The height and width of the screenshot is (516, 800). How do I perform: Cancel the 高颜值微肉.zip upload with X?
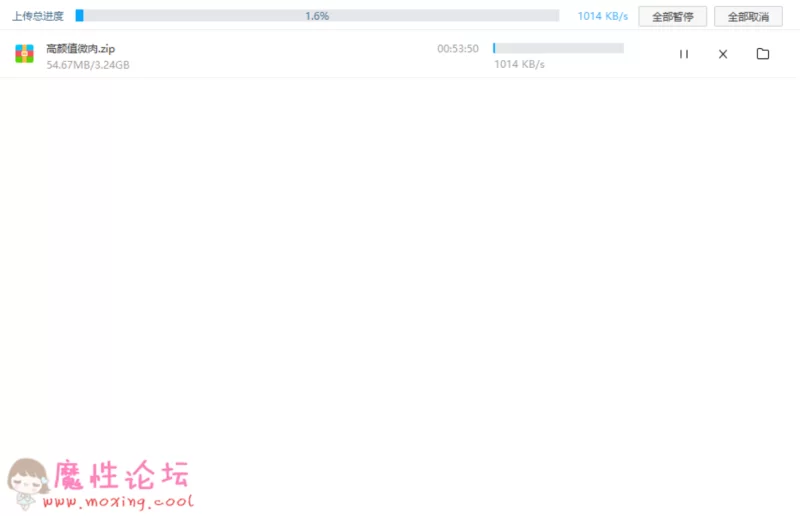click(x=723, y=54)
